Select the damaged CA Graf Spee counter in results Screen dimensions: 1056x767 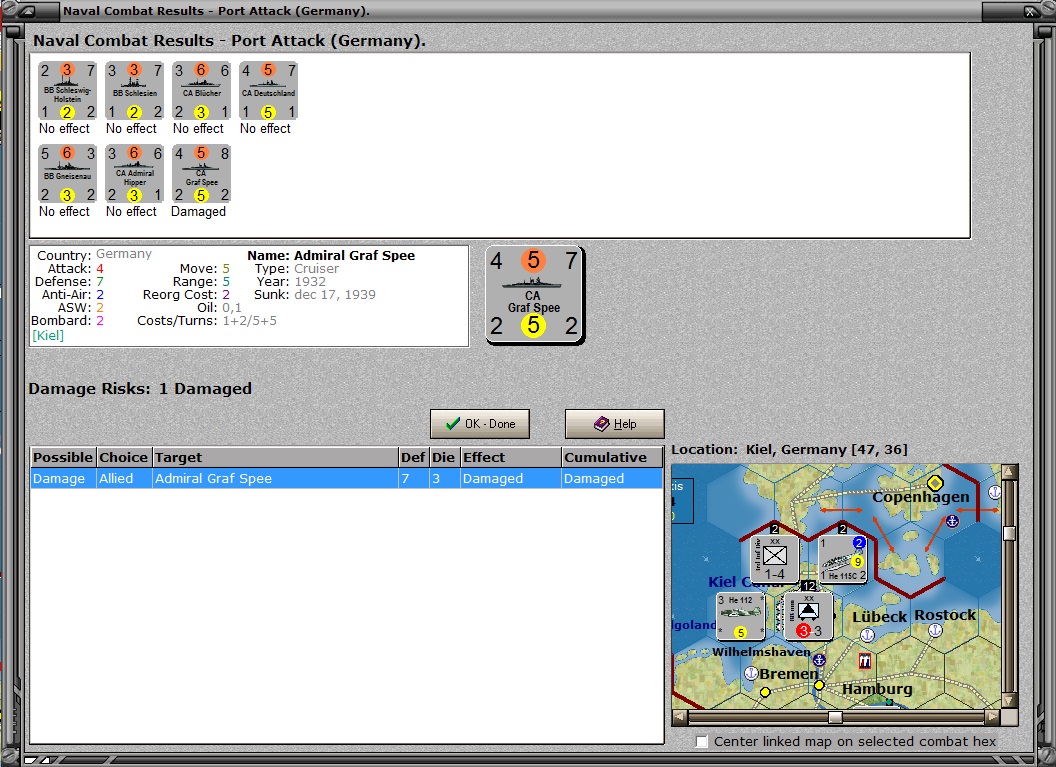tap(201, 174)
